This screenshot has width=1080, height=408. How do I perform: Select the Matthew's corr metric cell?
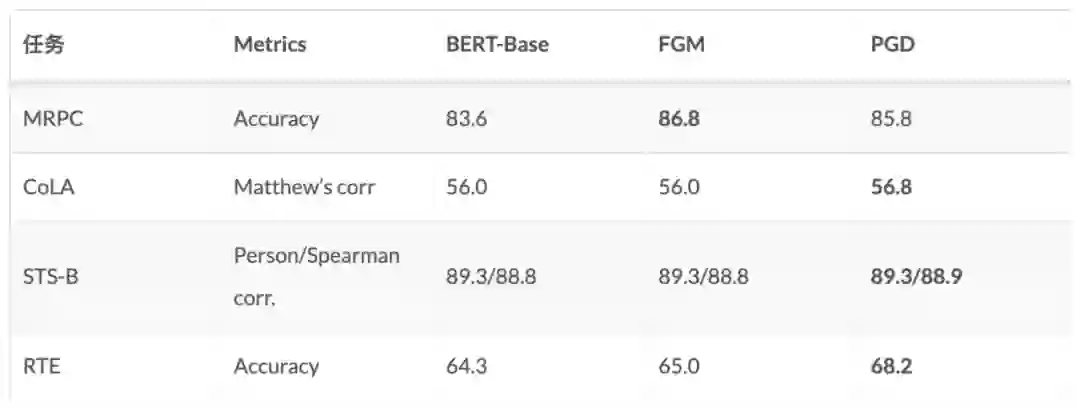(x=304, y=187)
